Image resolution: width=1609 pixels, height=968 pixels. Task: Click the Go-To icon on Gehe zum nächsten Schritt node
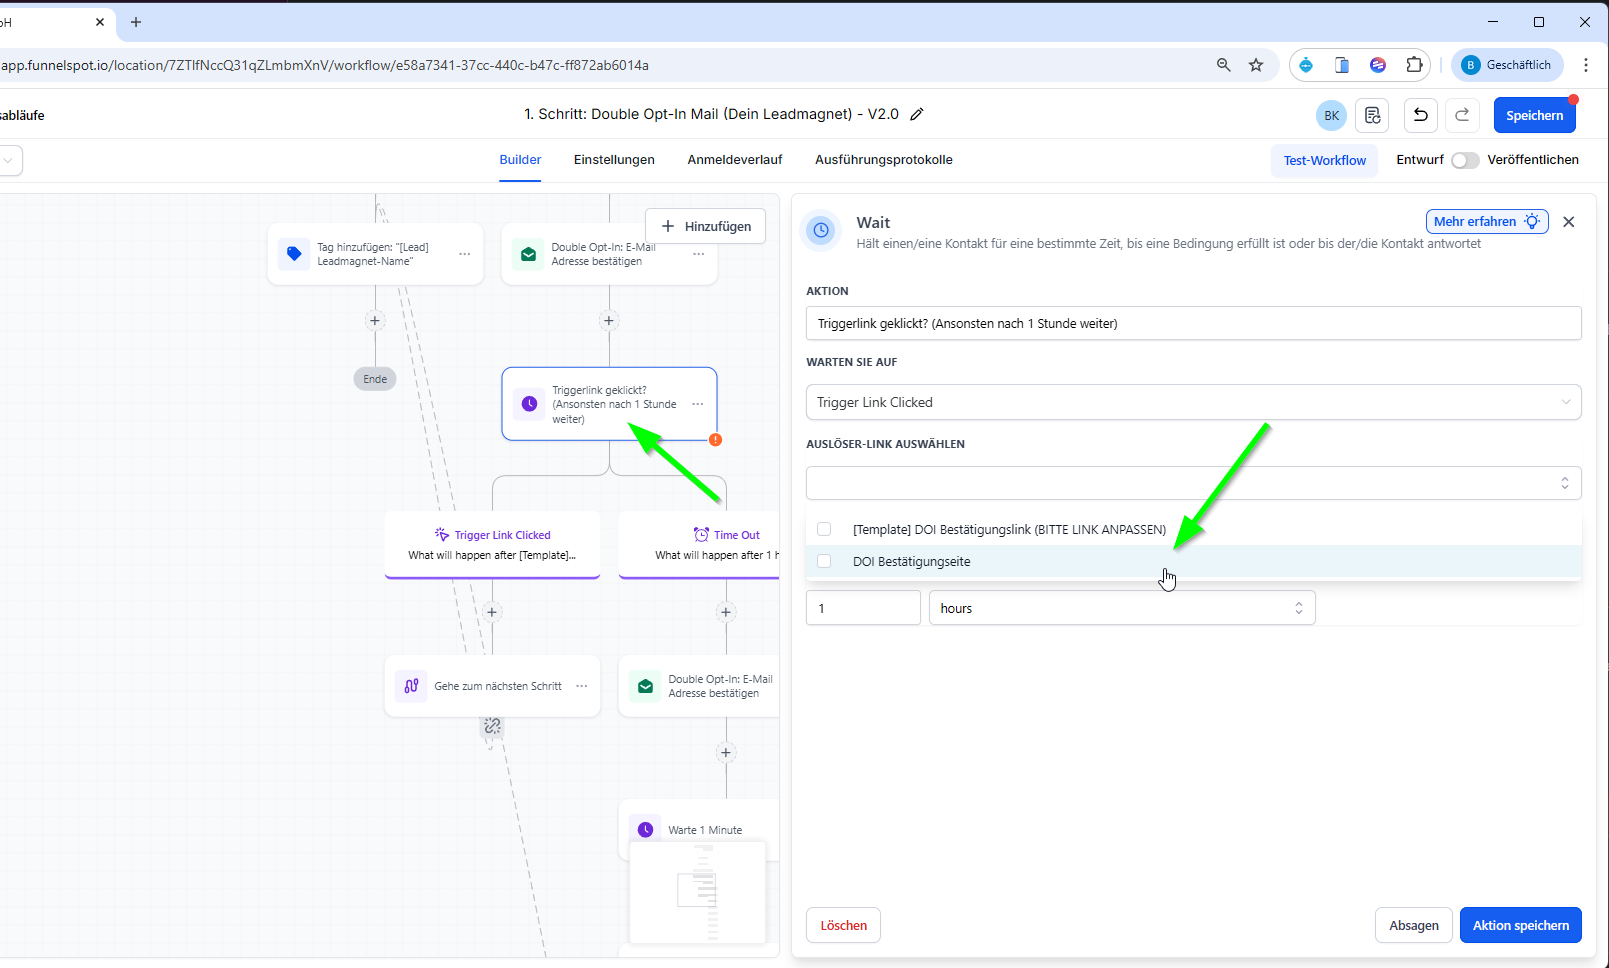tap(411, 686)
